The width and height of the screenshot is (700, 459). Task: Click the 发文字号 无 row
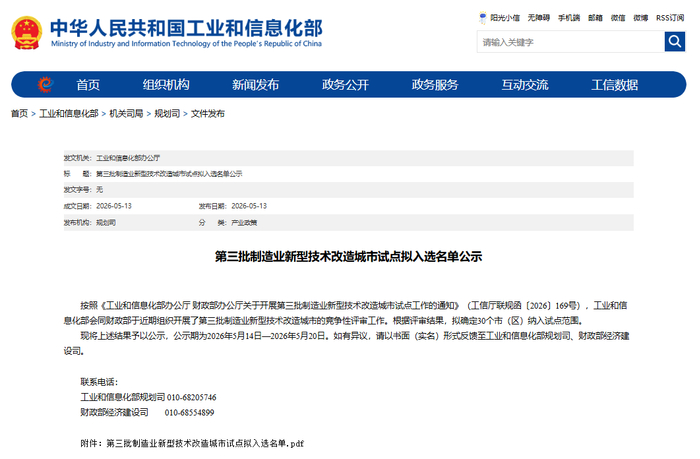click(x=349, y=190)
